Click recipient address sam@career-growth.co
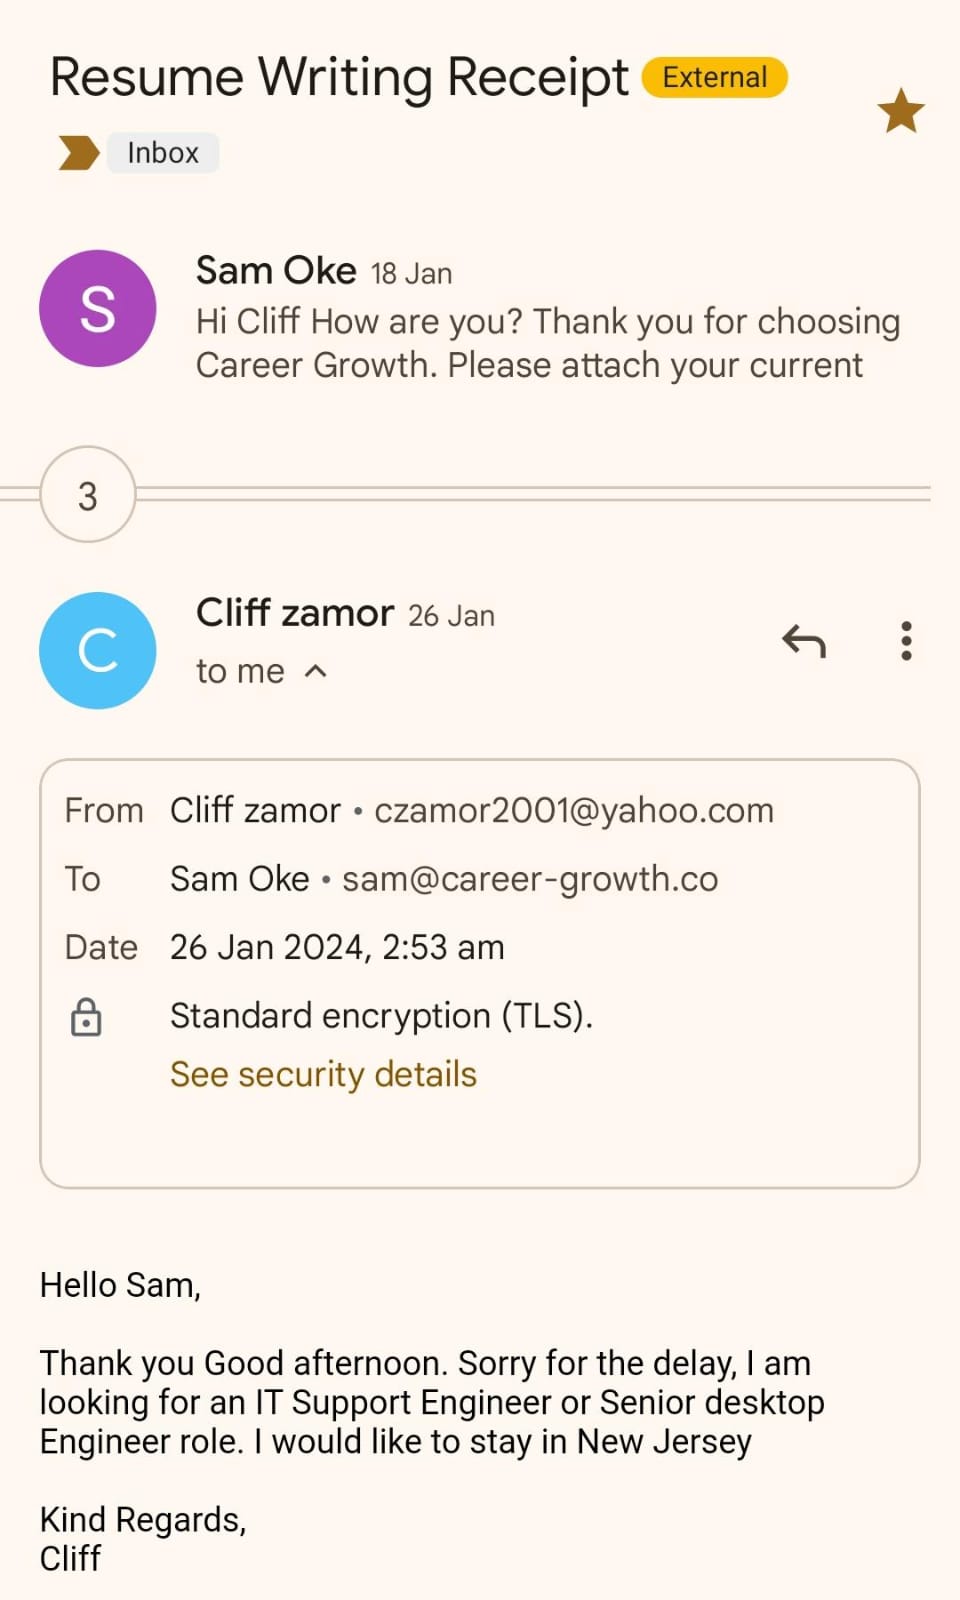 530,879
